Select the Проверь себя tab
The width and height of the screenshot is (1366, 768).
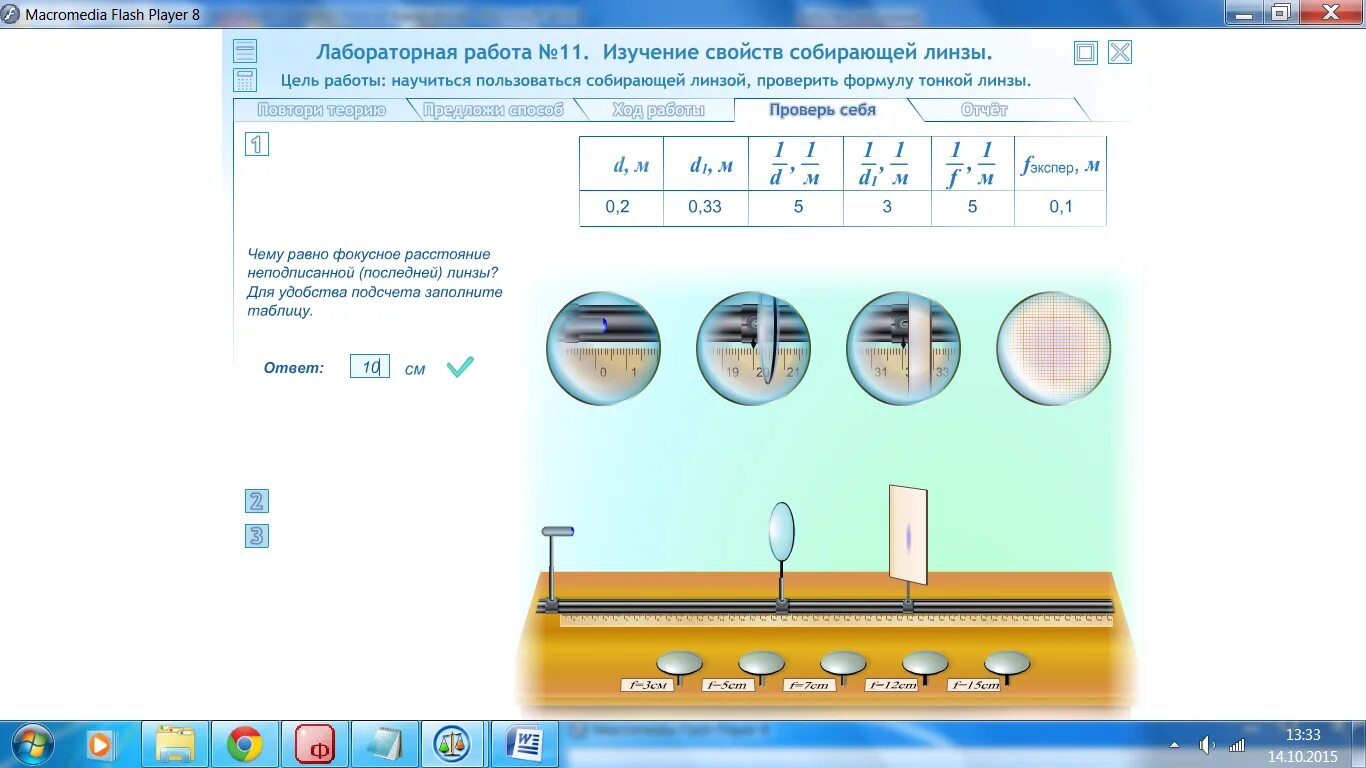tap(822, 110)
